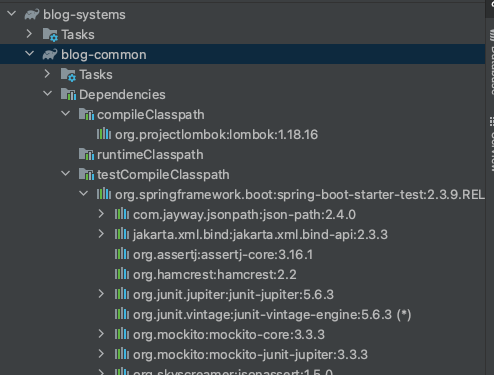This screenshot has height=375, width=494.
Task: Click the Dependencies folder icon
Action: [x=68, y=94]
